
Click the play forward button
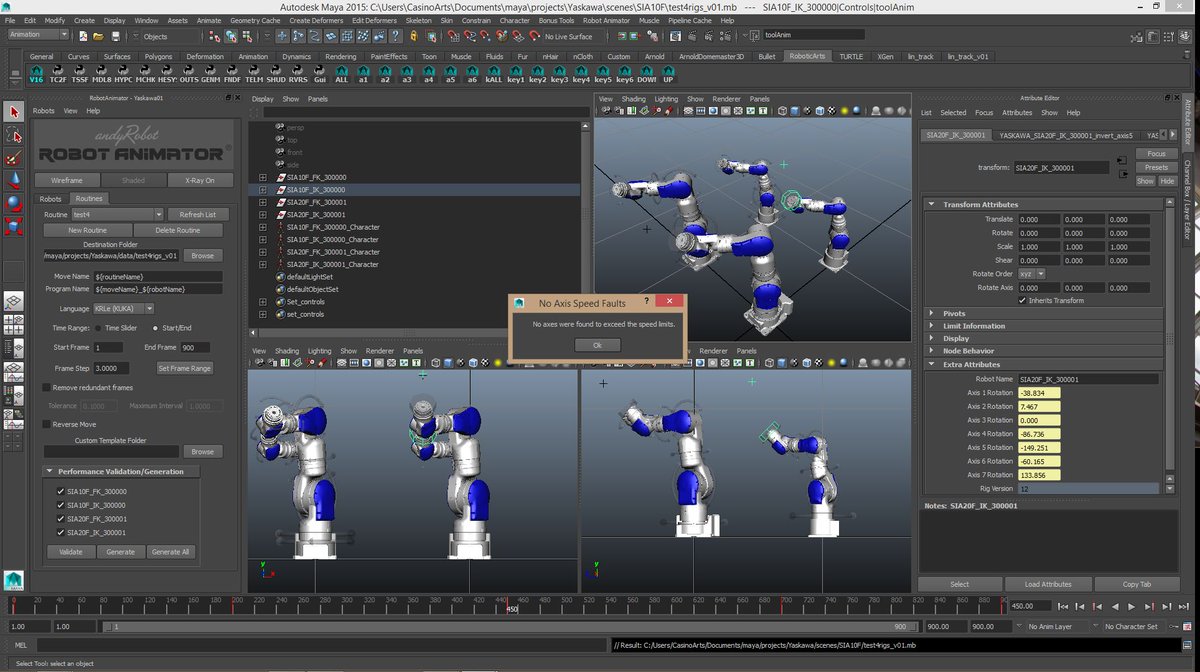pos(1131,606)
